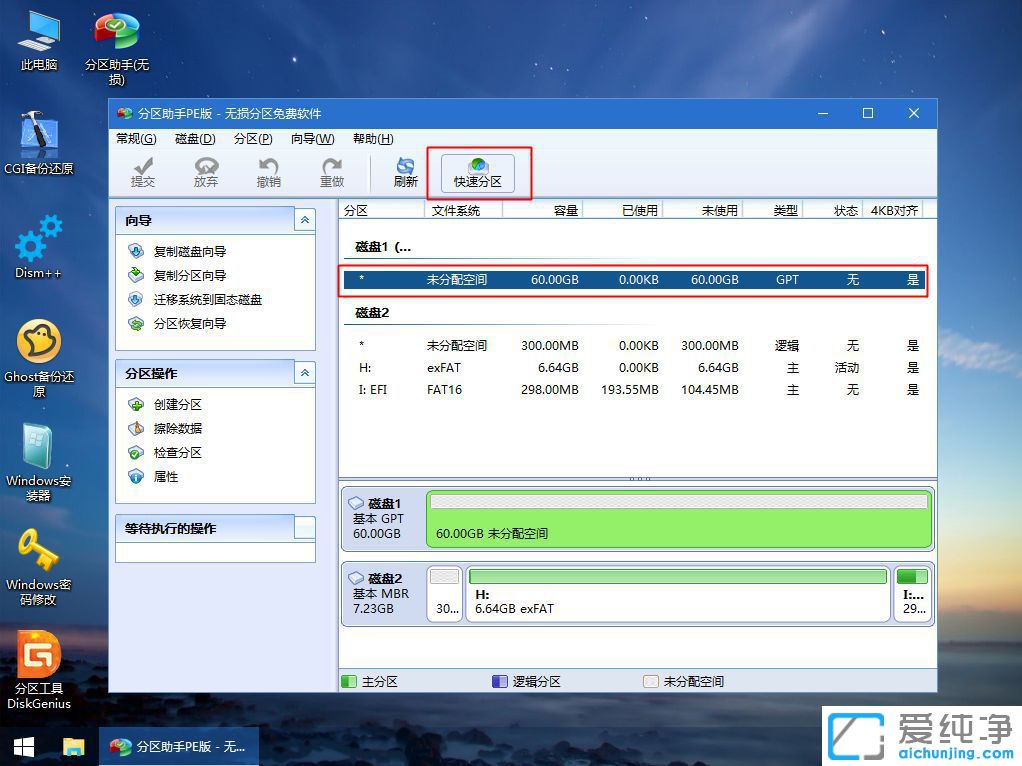
Task: Collapse the 向导 sidebar panel
Action: click(x=304, y=220)
